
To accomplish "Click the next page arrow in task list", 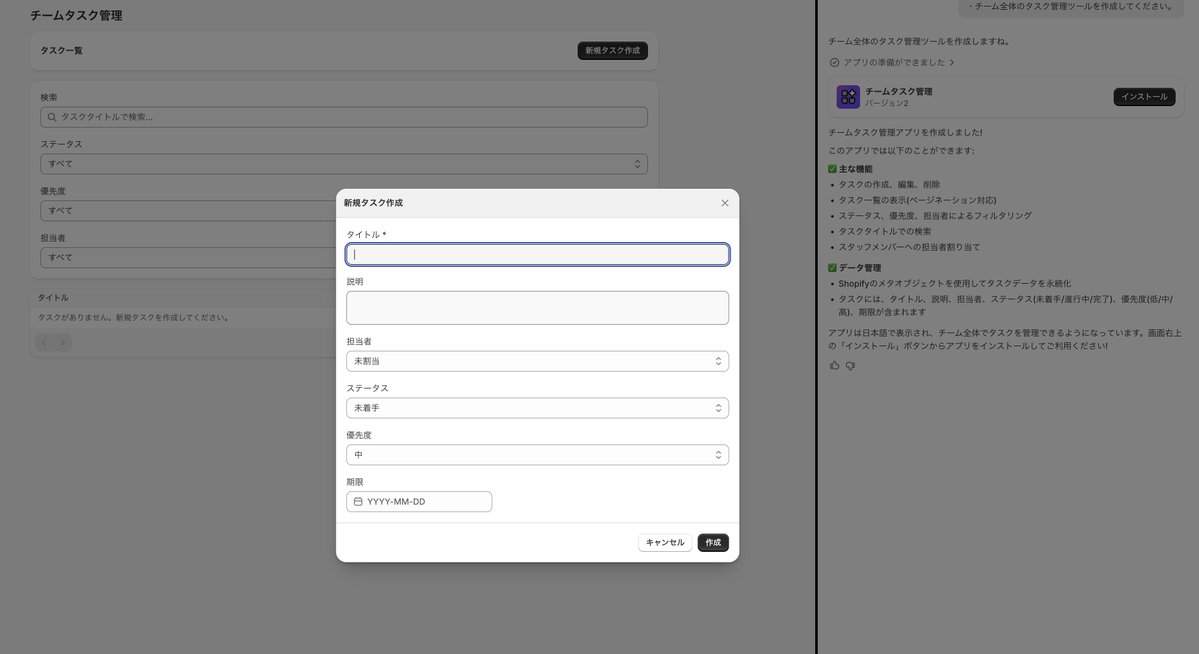I will 63,343.
